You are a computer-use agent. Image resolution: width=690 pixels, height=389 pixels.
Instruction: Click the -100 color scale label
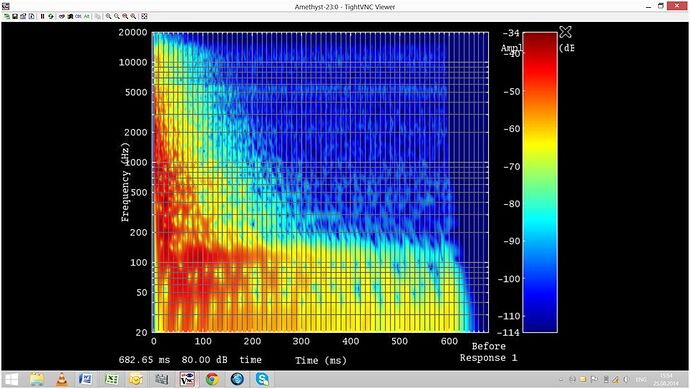coord(509,279)
